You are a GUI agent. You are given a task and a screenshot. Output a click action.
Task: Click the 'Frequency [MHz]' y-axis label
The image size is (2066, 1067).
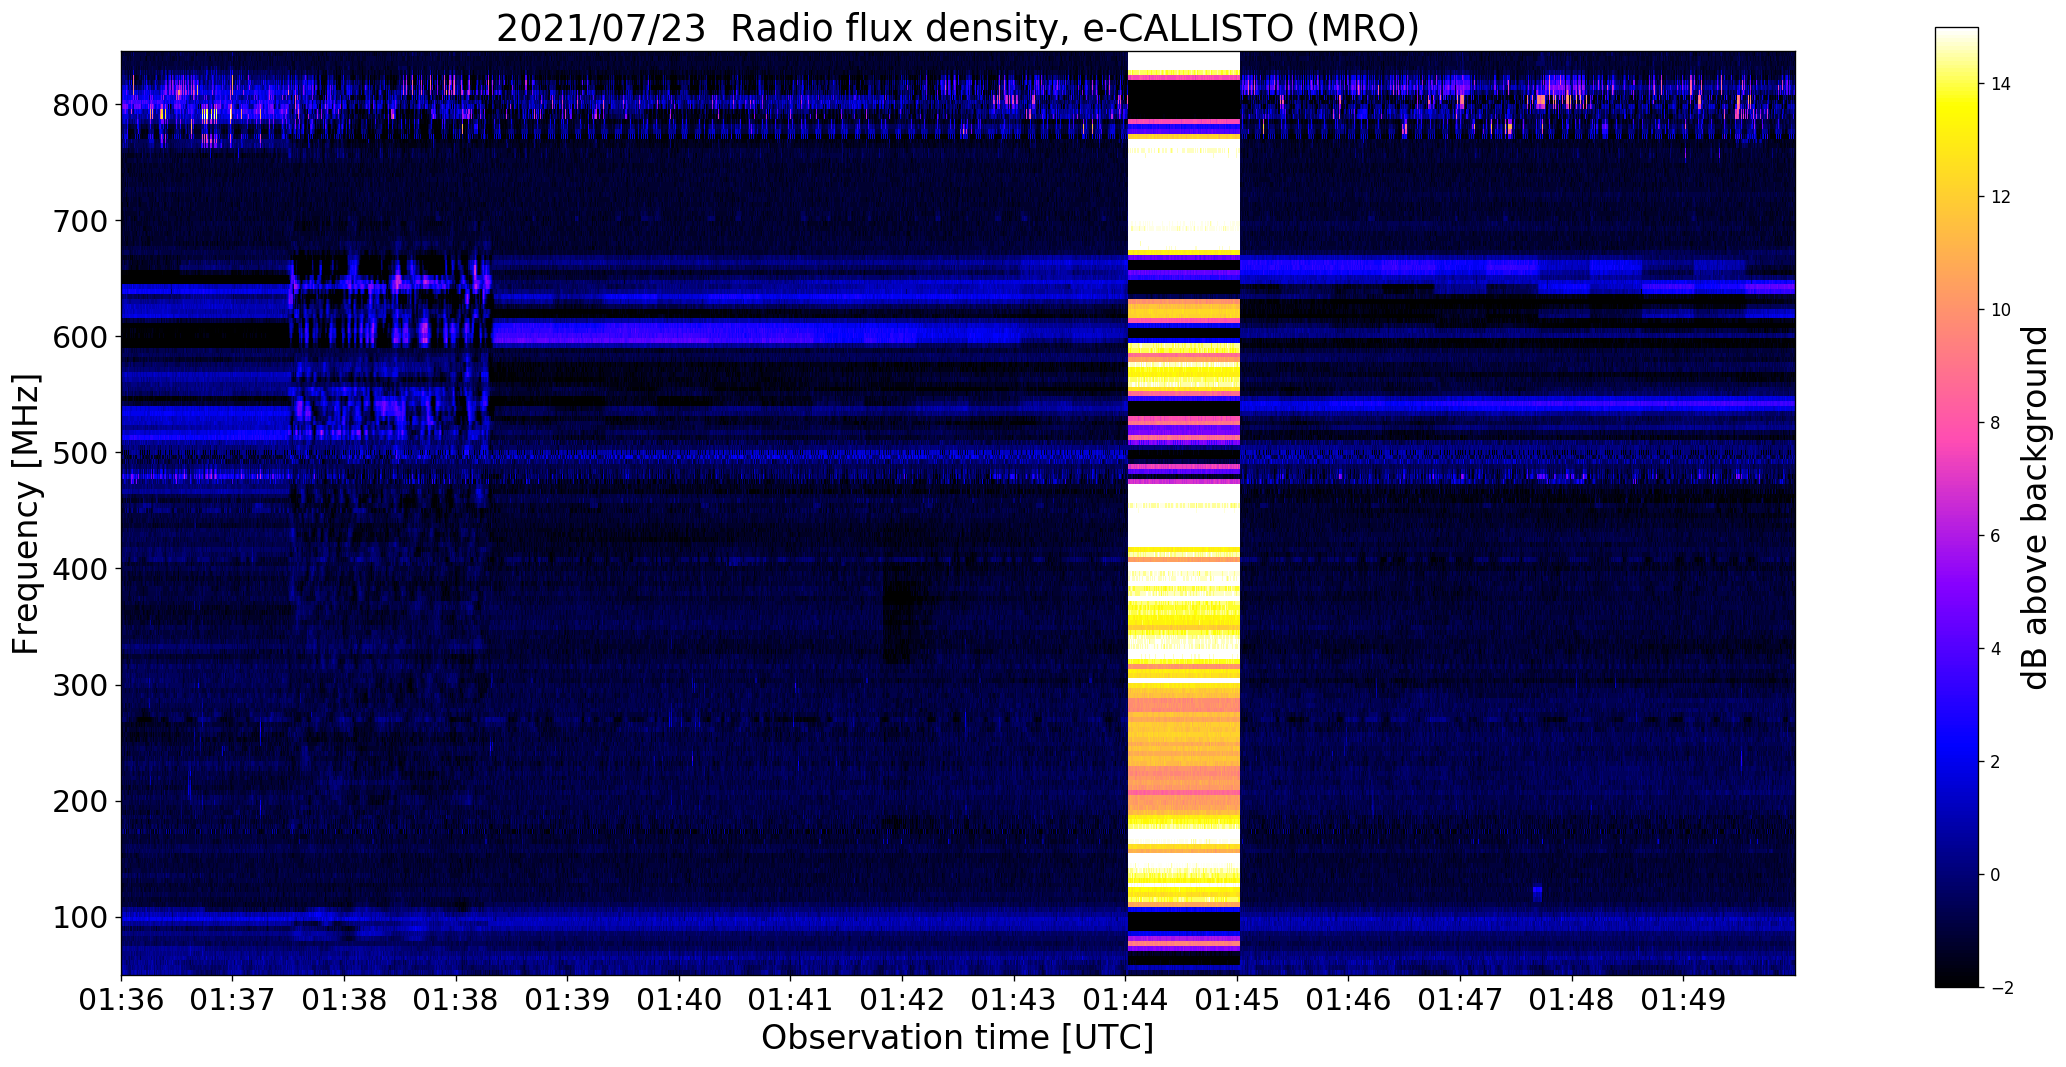click(26, 514)
